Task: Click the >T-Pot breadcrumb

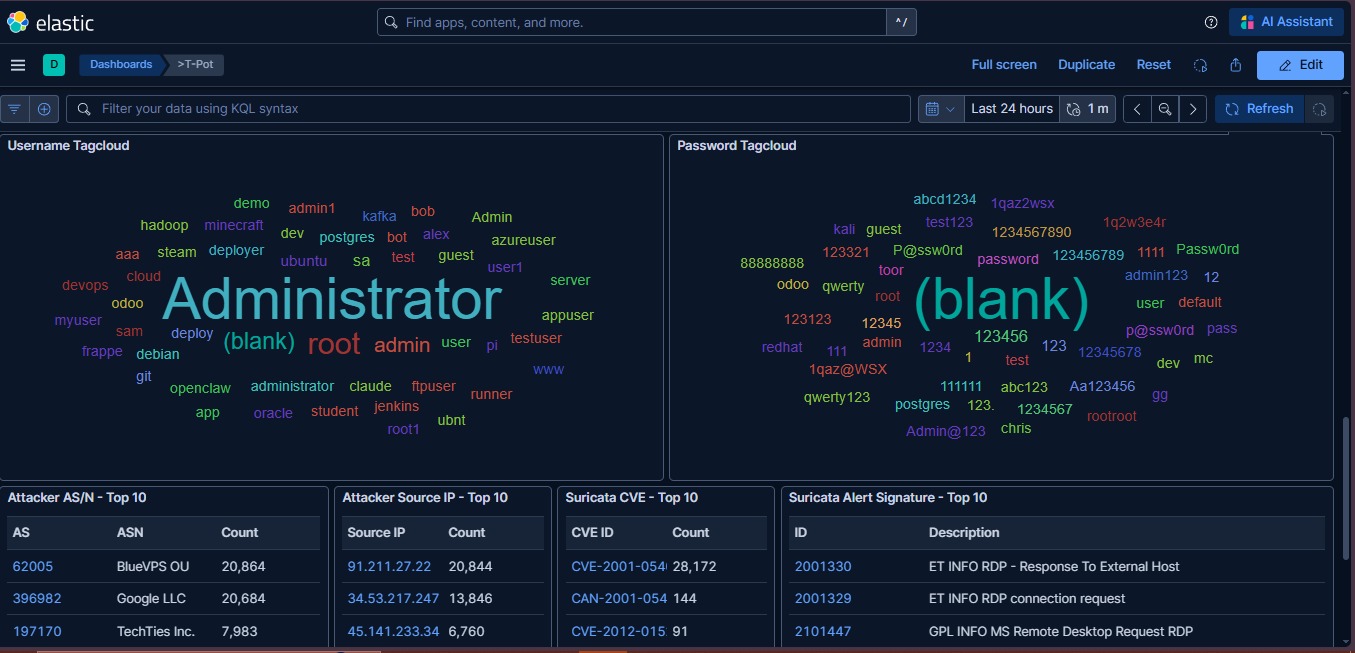Action: coord(195,65)
